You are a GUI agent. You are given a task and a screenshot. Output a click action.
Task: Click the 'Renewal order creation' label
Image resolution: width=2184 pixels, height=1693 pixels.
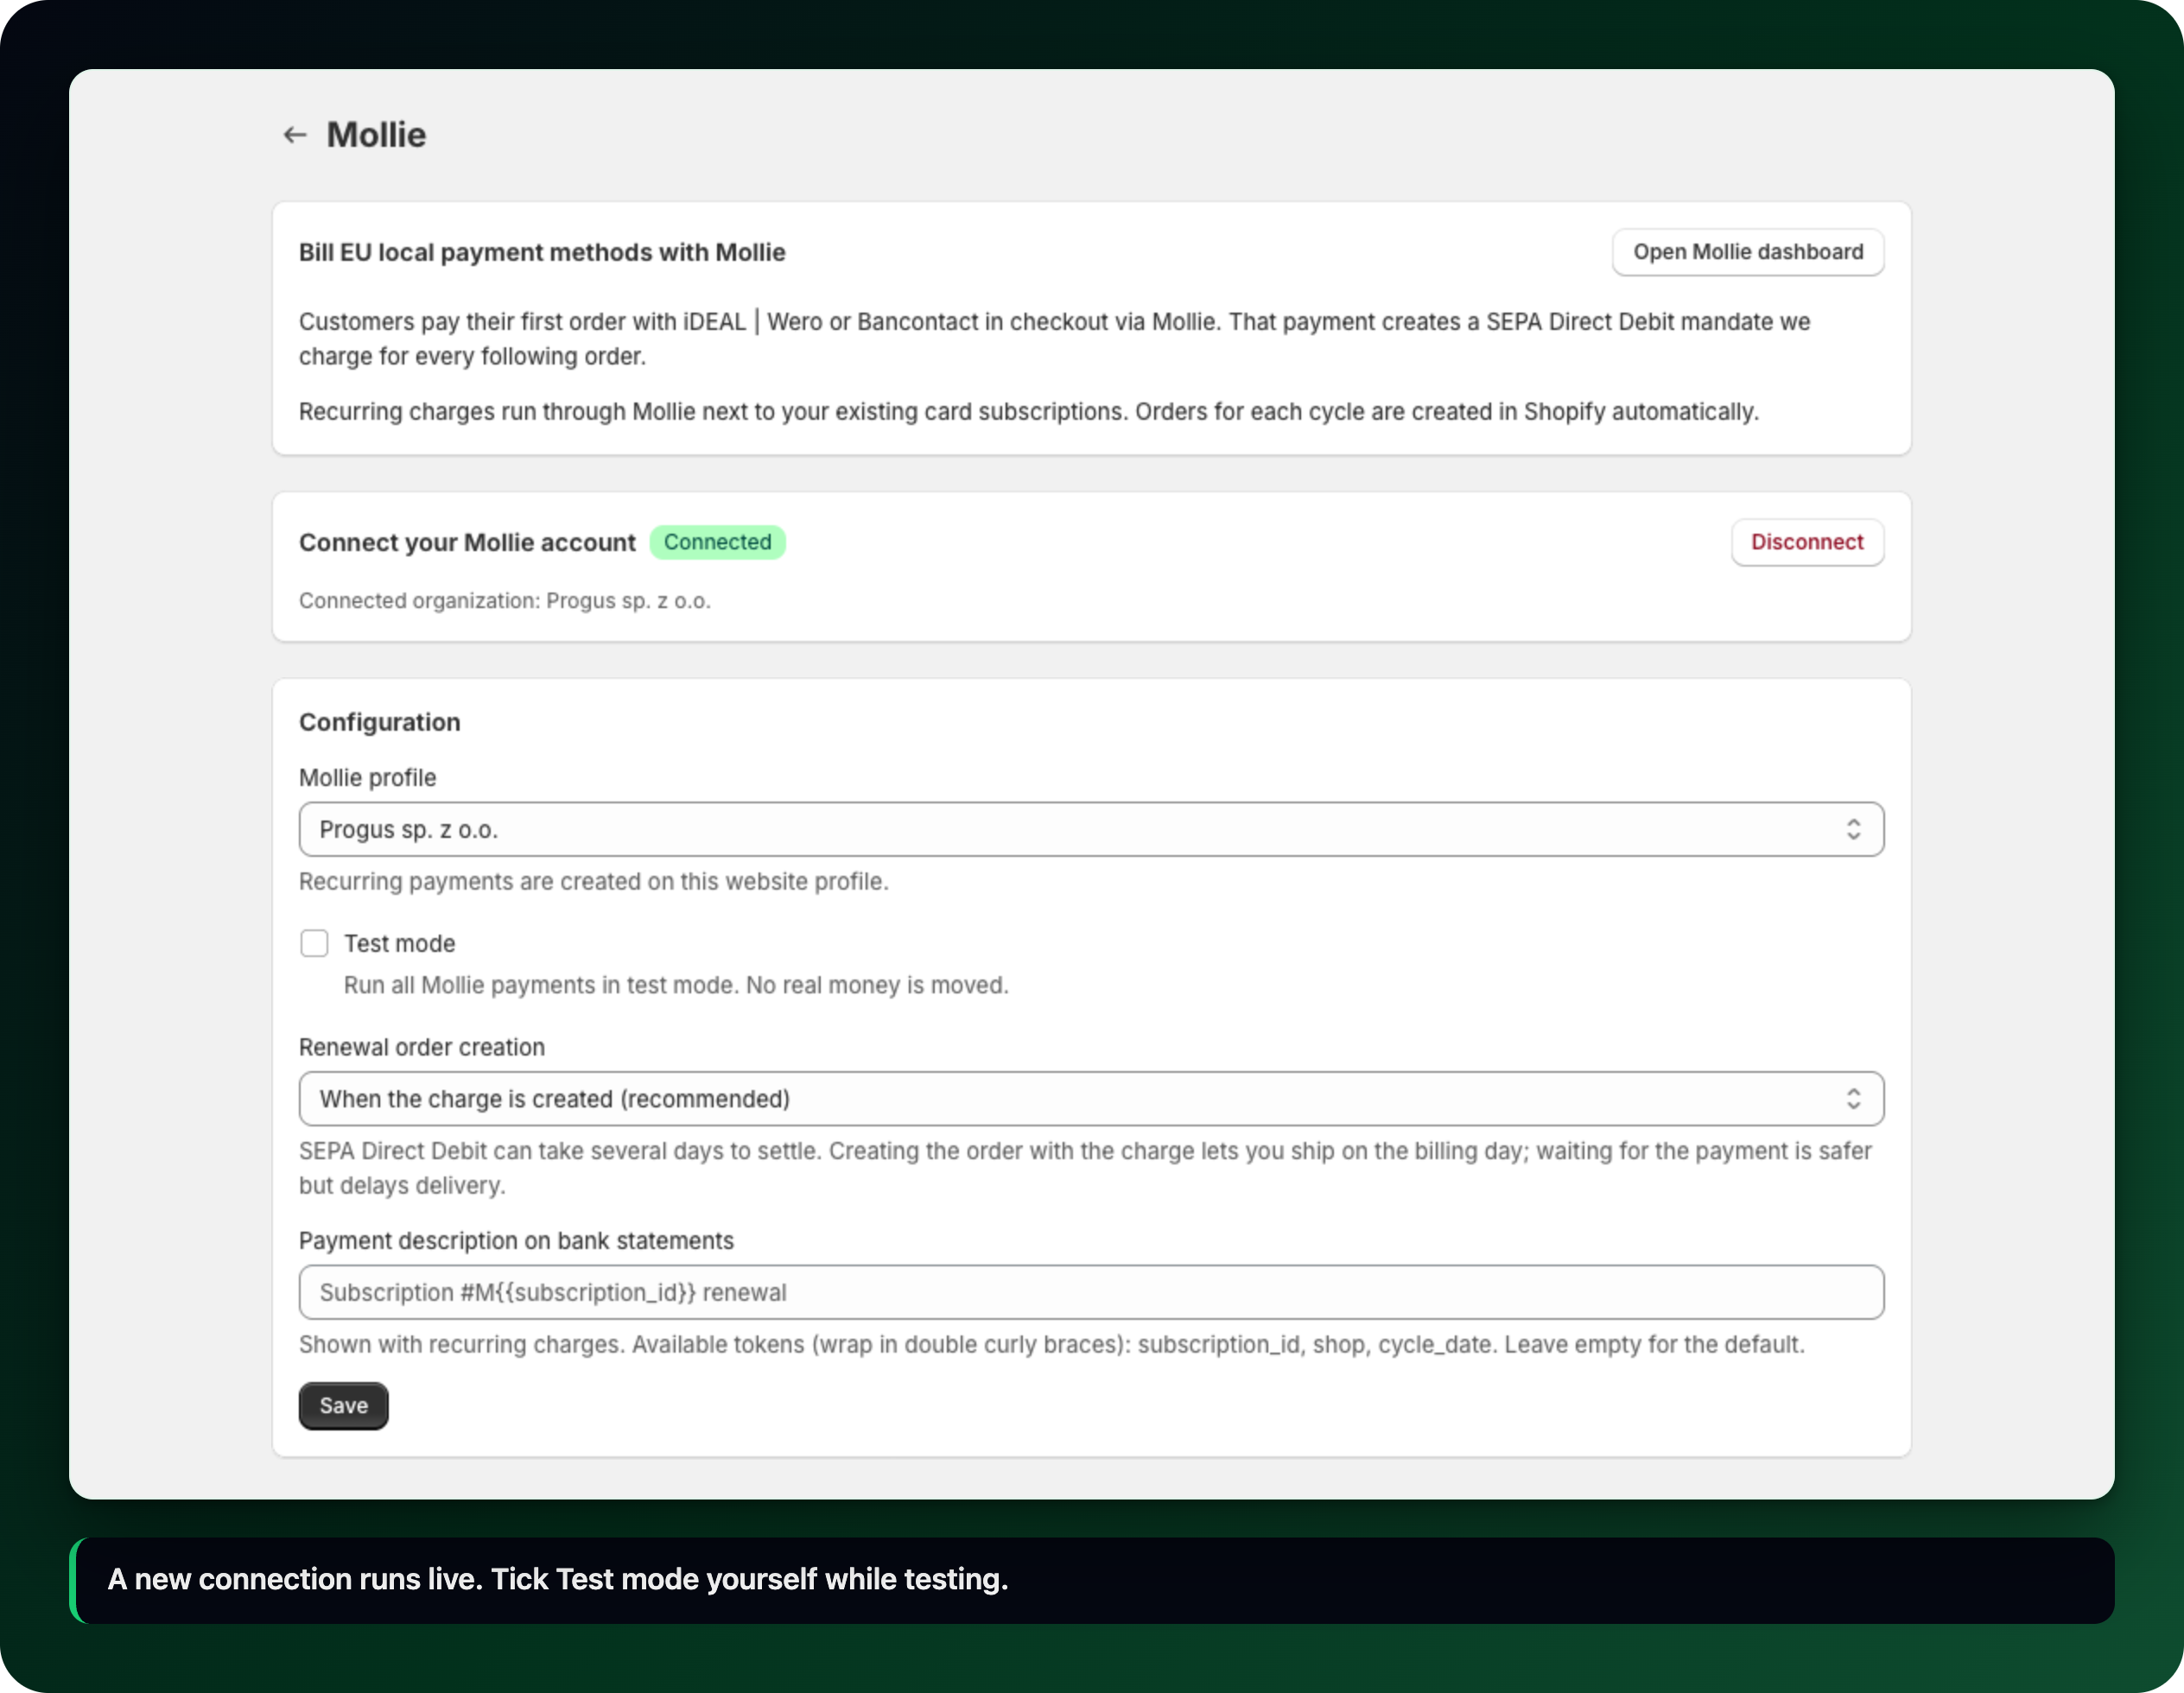422,1047
